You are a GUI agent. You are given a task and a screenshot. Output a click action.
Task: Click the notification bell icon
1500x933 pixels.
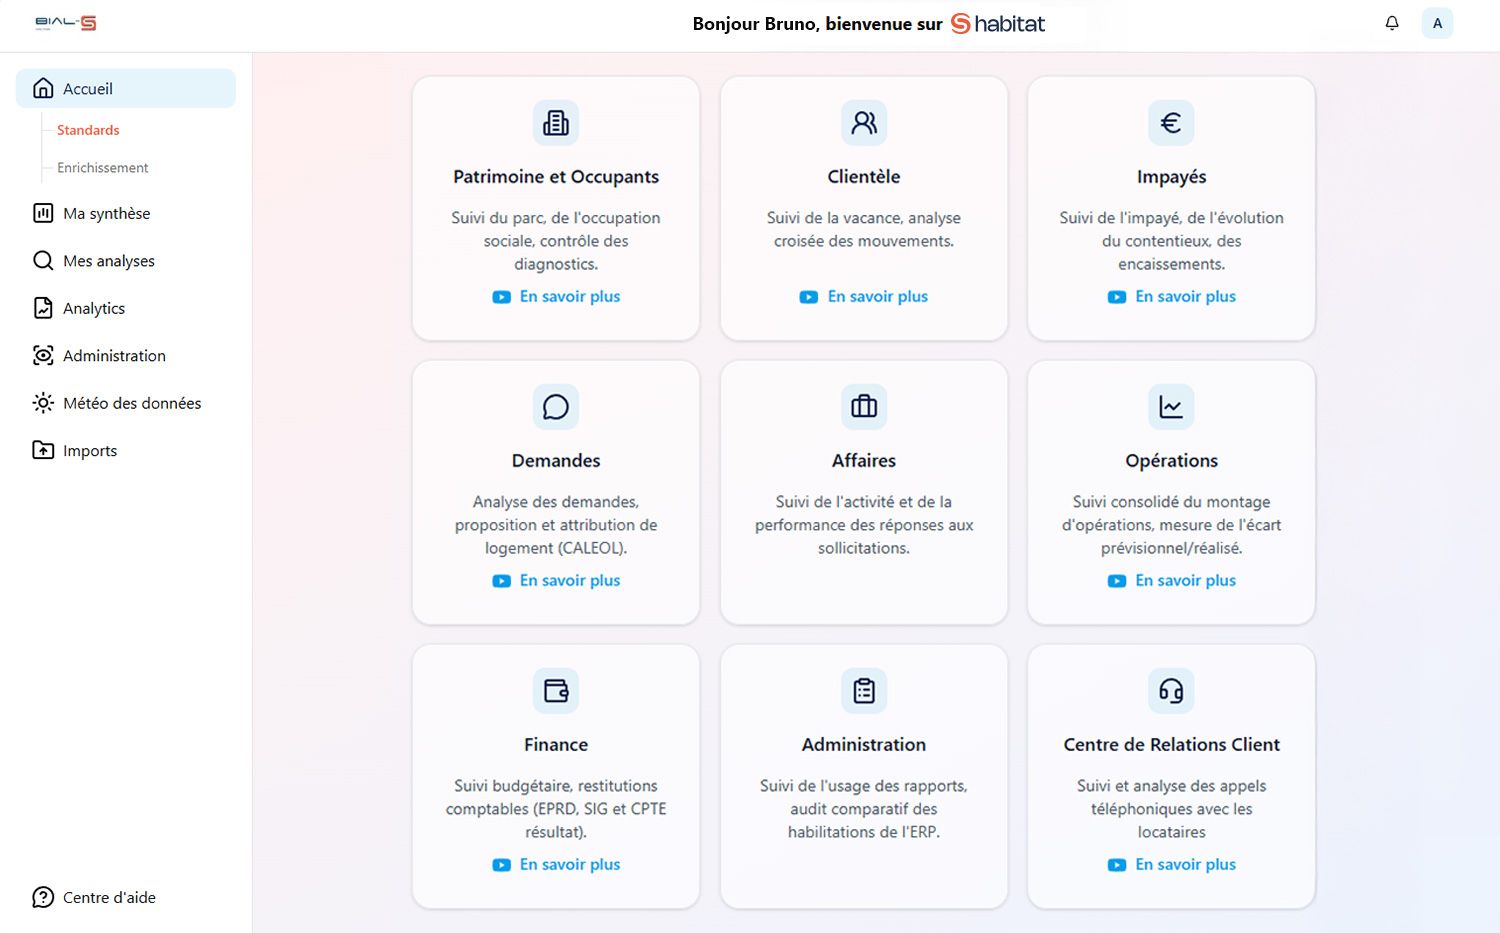click(1391, 23)
